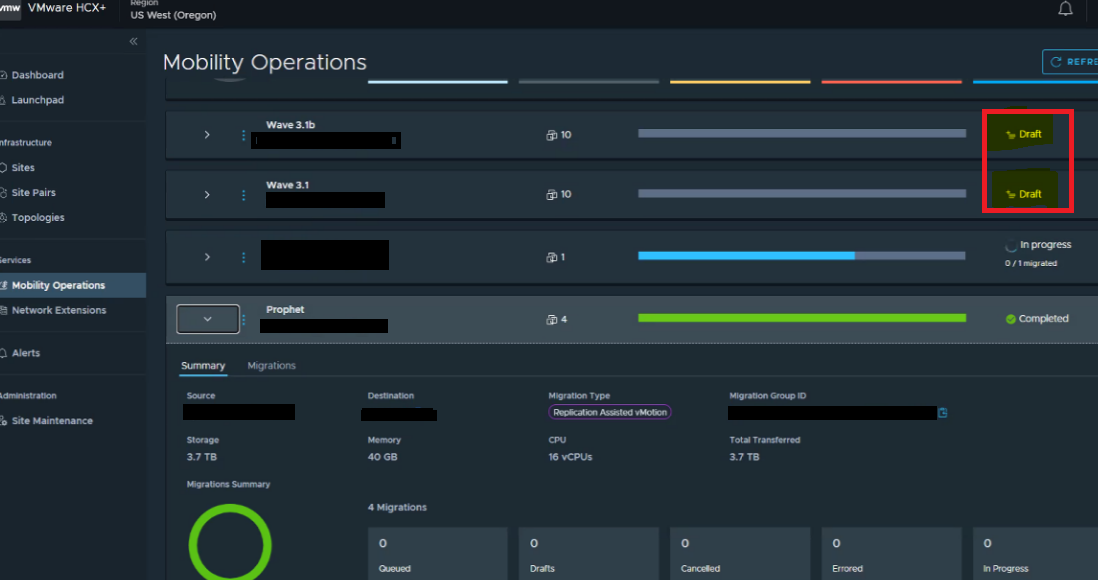
Task: Click the Refresh button
Action: point(1071,62)
